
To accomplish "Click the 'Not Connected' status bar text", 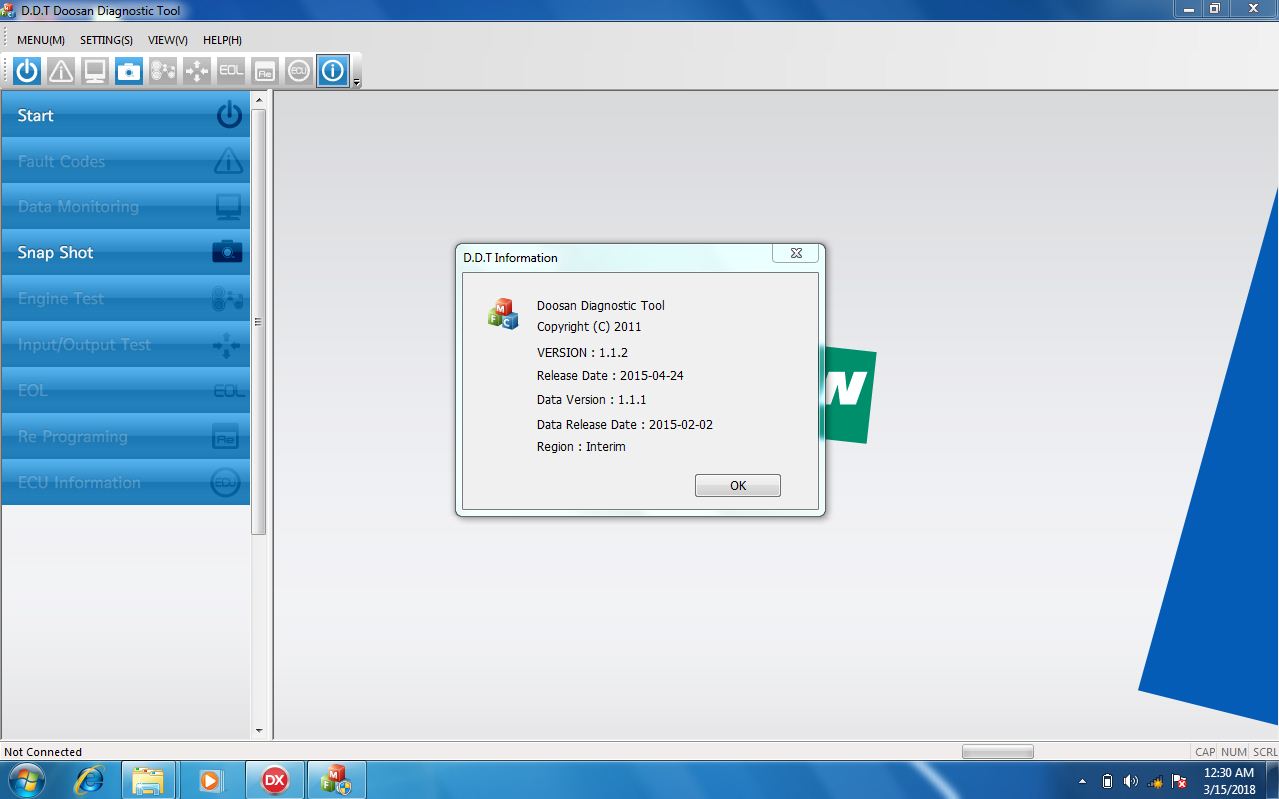I will coord(43,752).
